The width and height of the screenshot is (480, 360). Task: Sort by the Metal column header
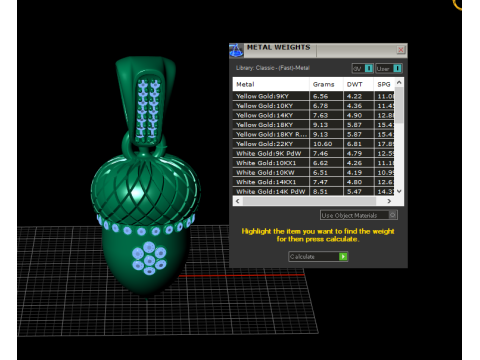tap(271, 84)
